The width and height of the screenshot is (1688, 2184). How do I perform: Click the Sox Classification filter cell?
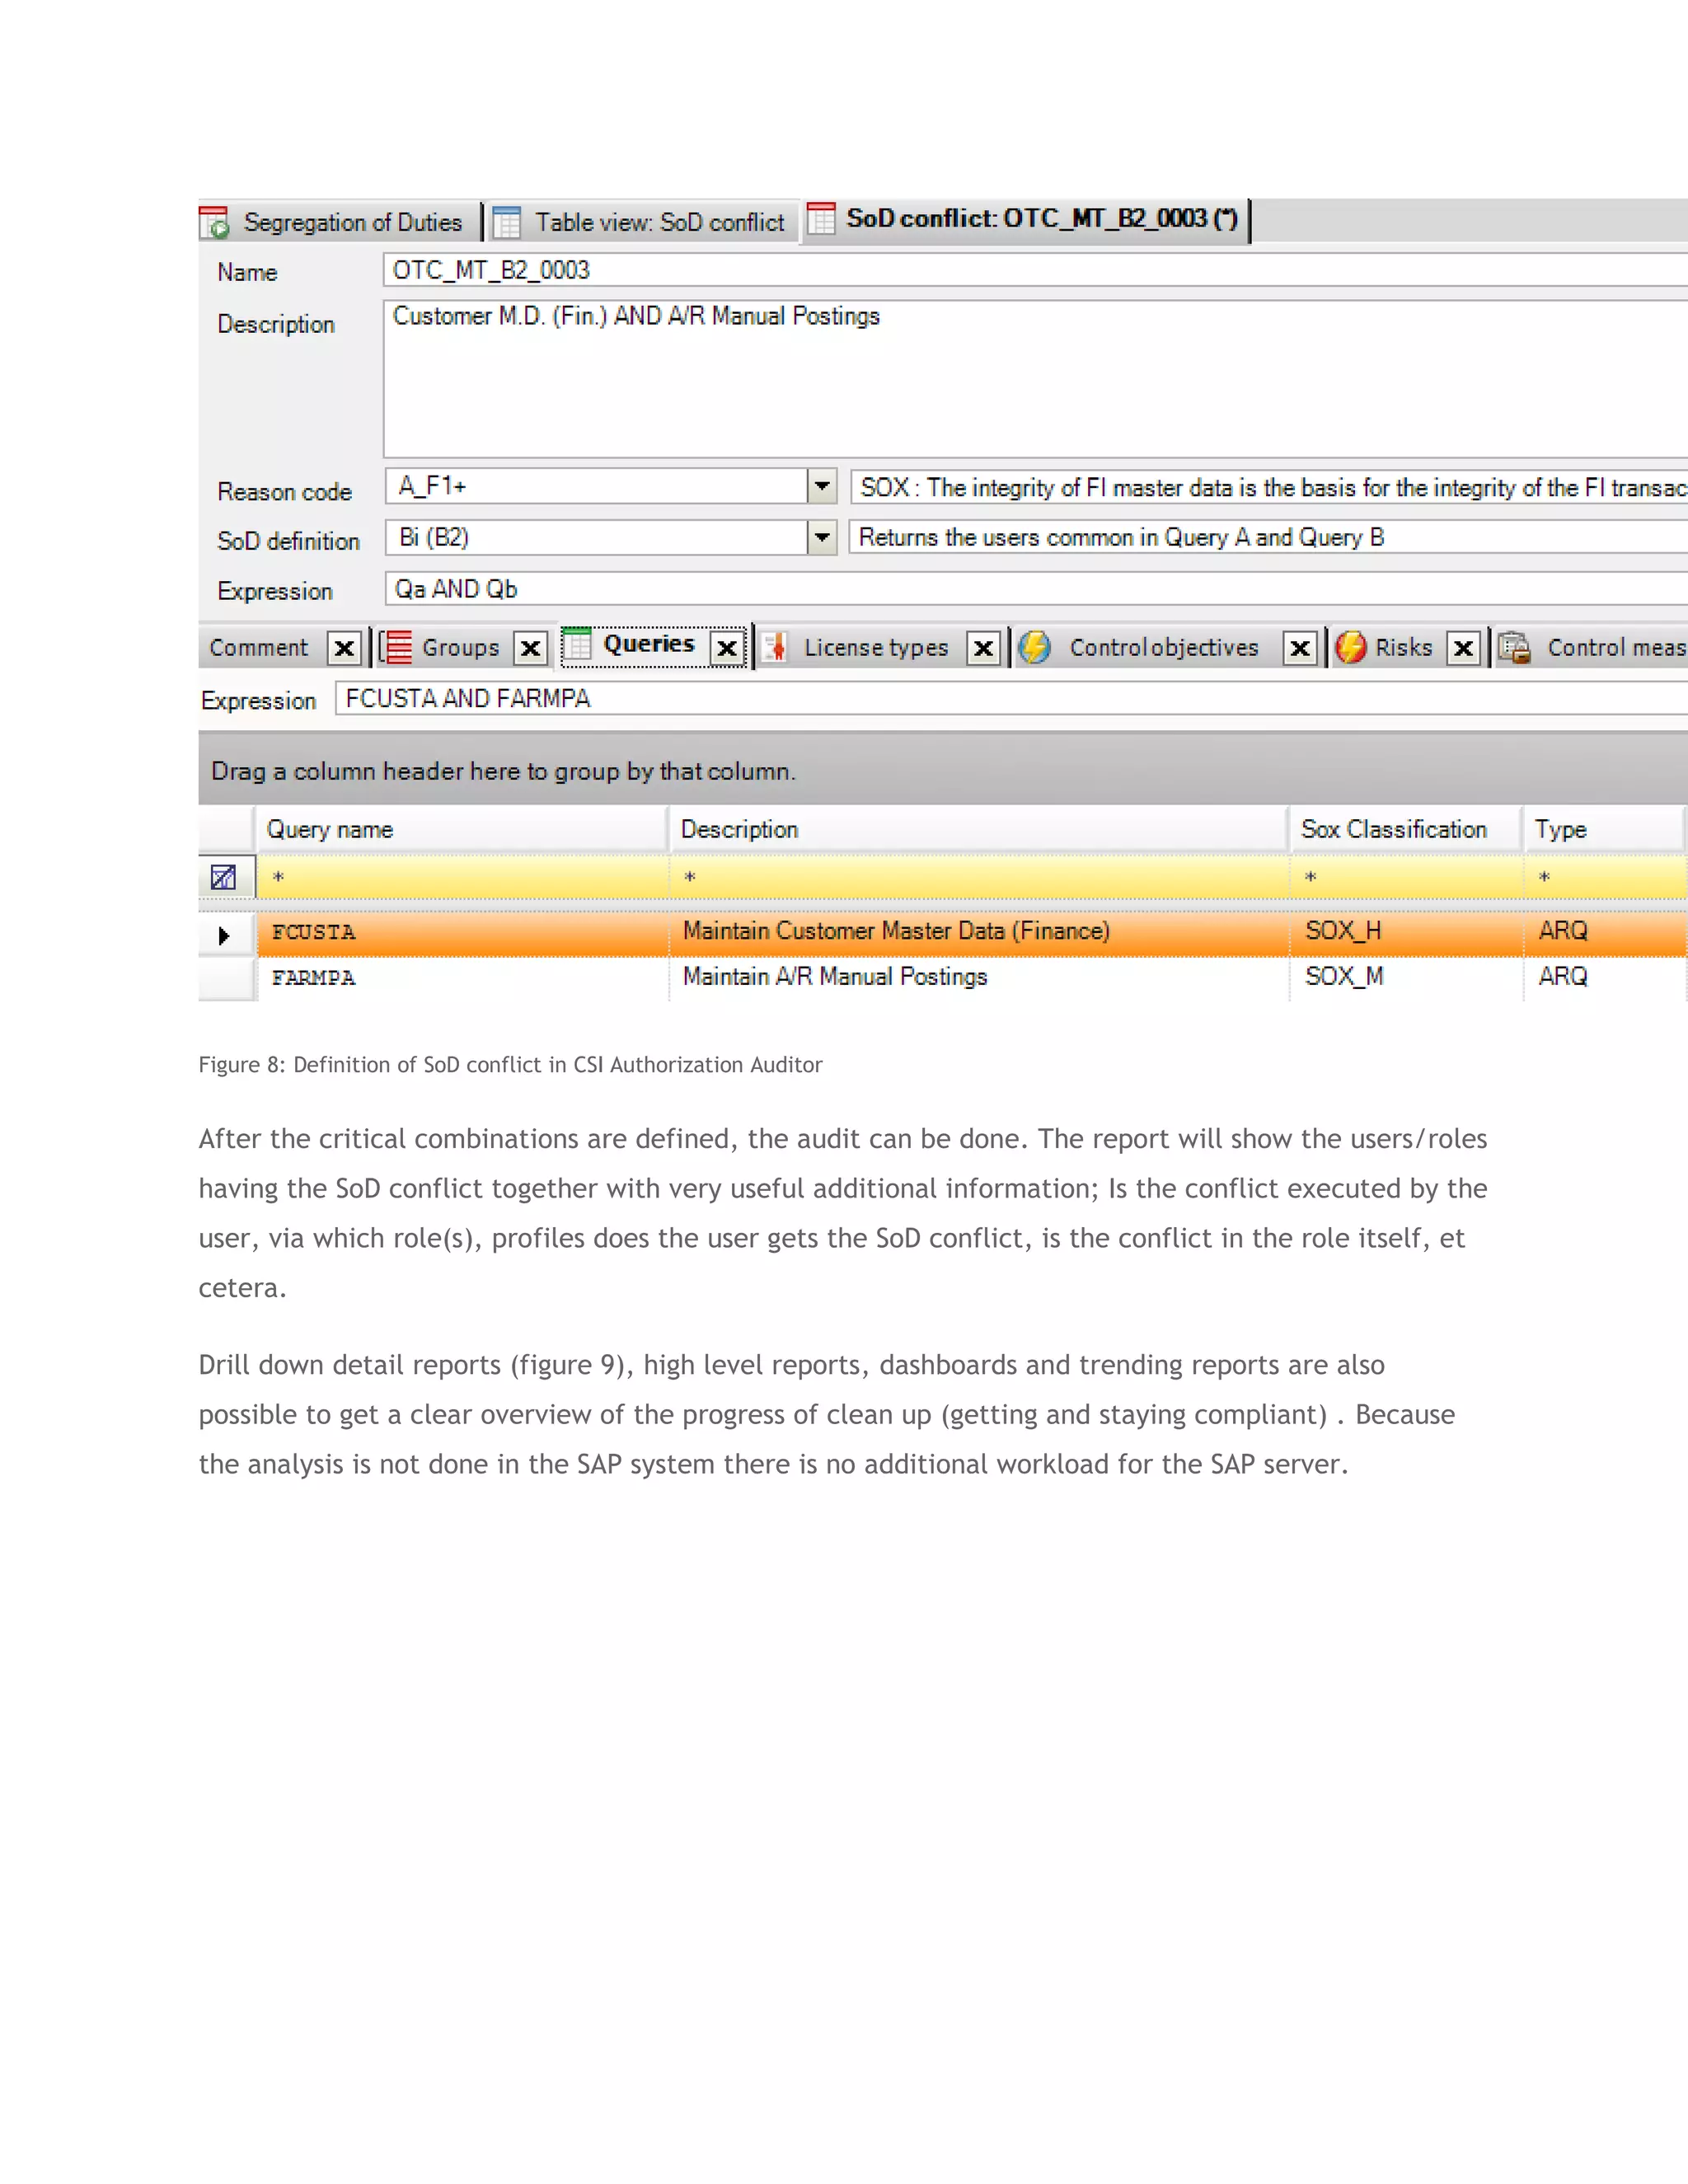[x=1407, y=878]
